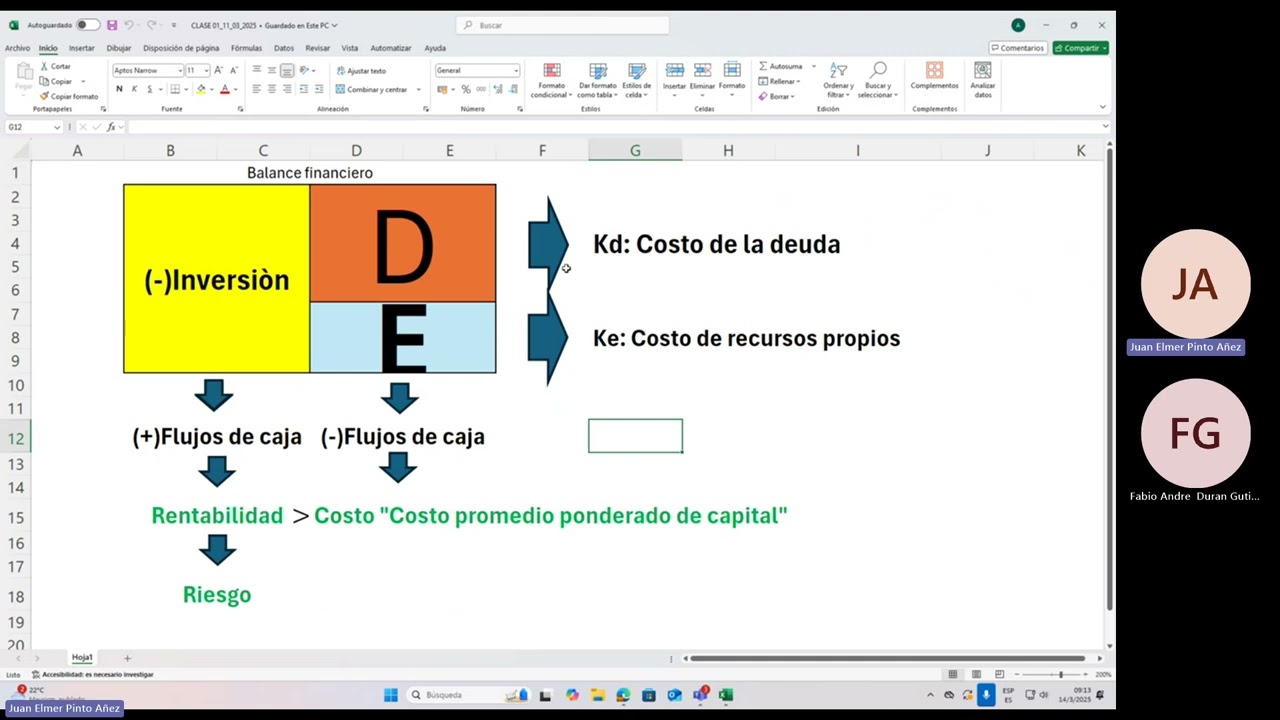The image size is (1280, 720).
Task: Click Dar formato como tabla icon
Action: point(598,71)
